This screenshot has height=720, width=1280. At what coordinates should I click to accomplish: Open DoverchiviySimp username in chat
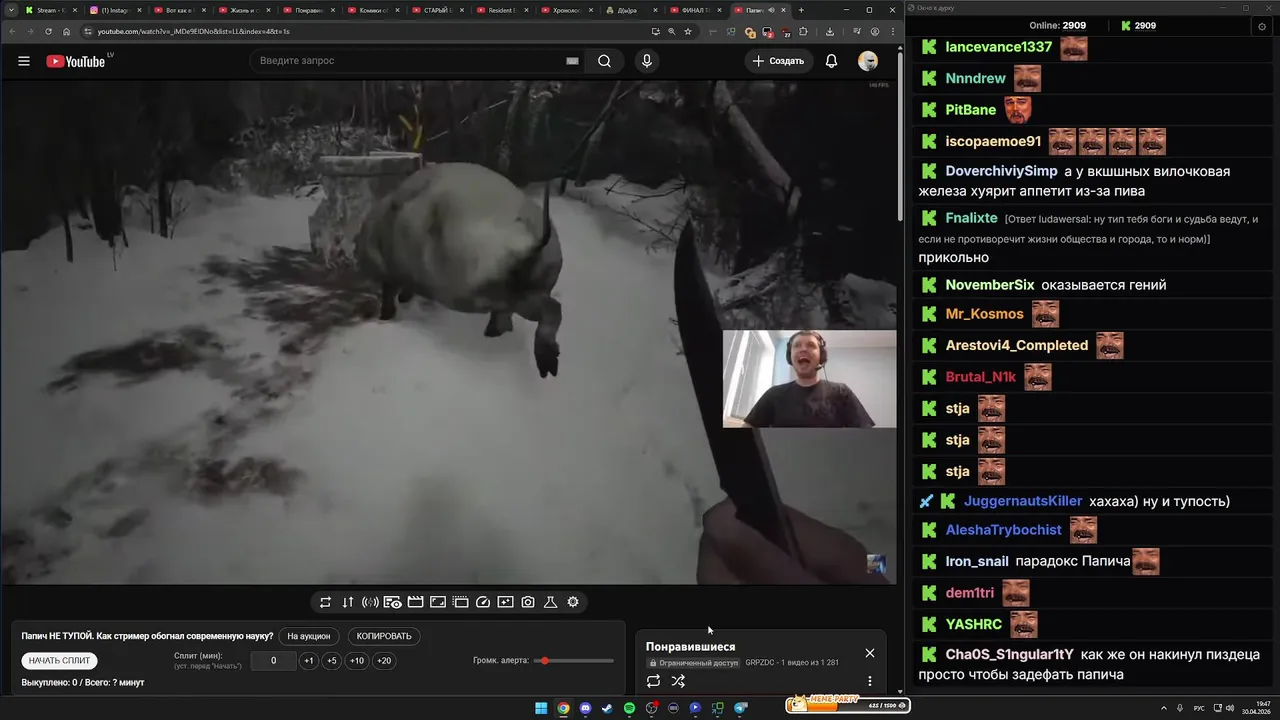pyautogui.click(x=1001, y=171)
